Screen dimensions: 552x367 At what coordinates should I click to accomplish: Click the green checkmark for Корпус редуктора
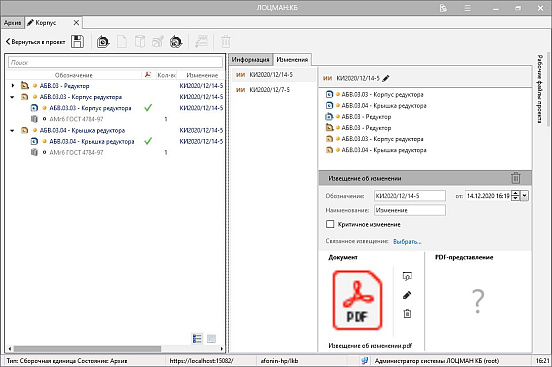coord(148,108)
